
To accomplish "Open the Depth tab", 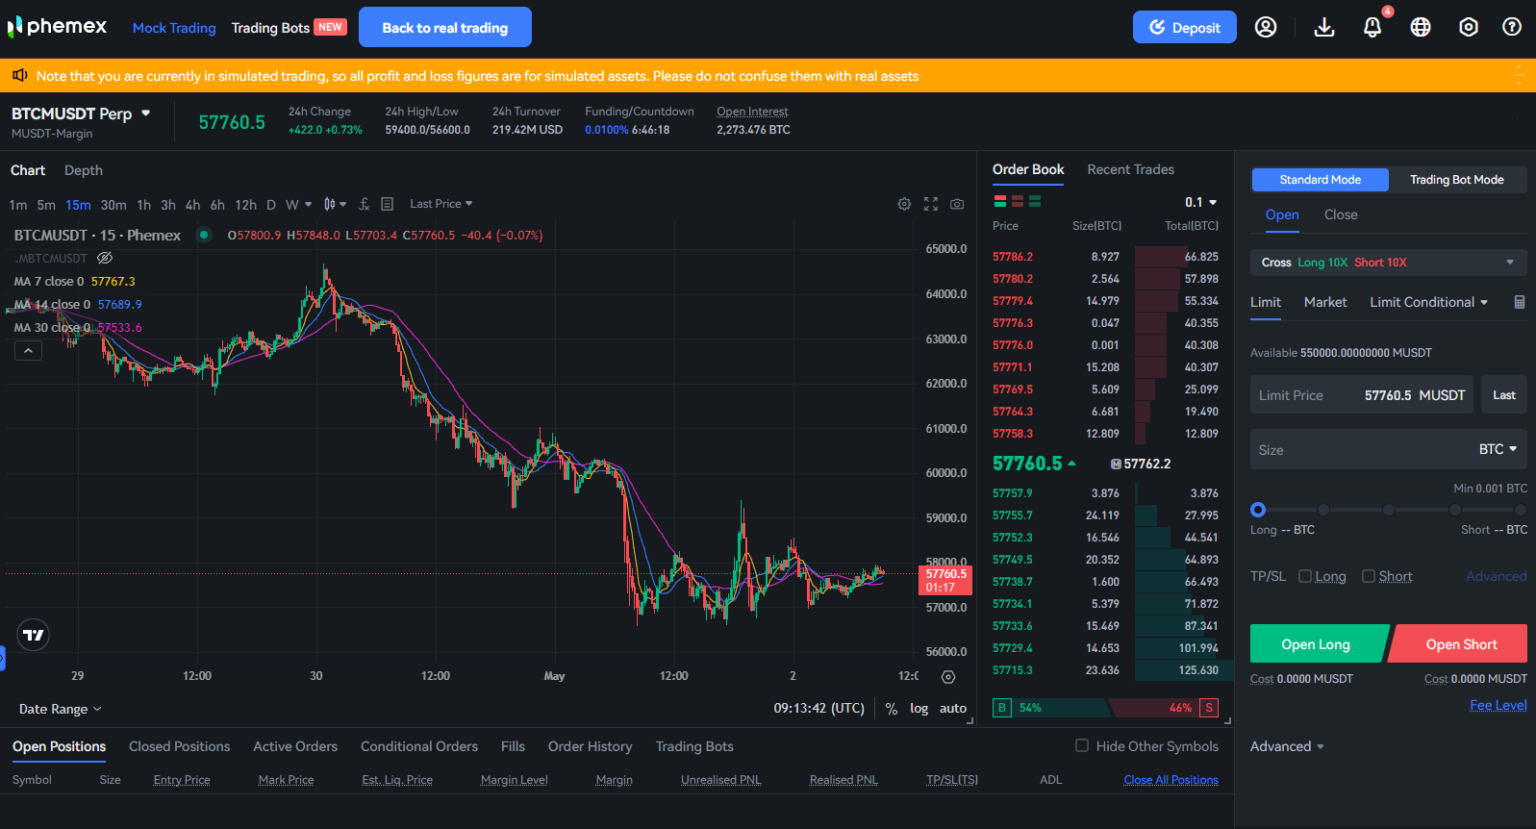I will point(83,170).
